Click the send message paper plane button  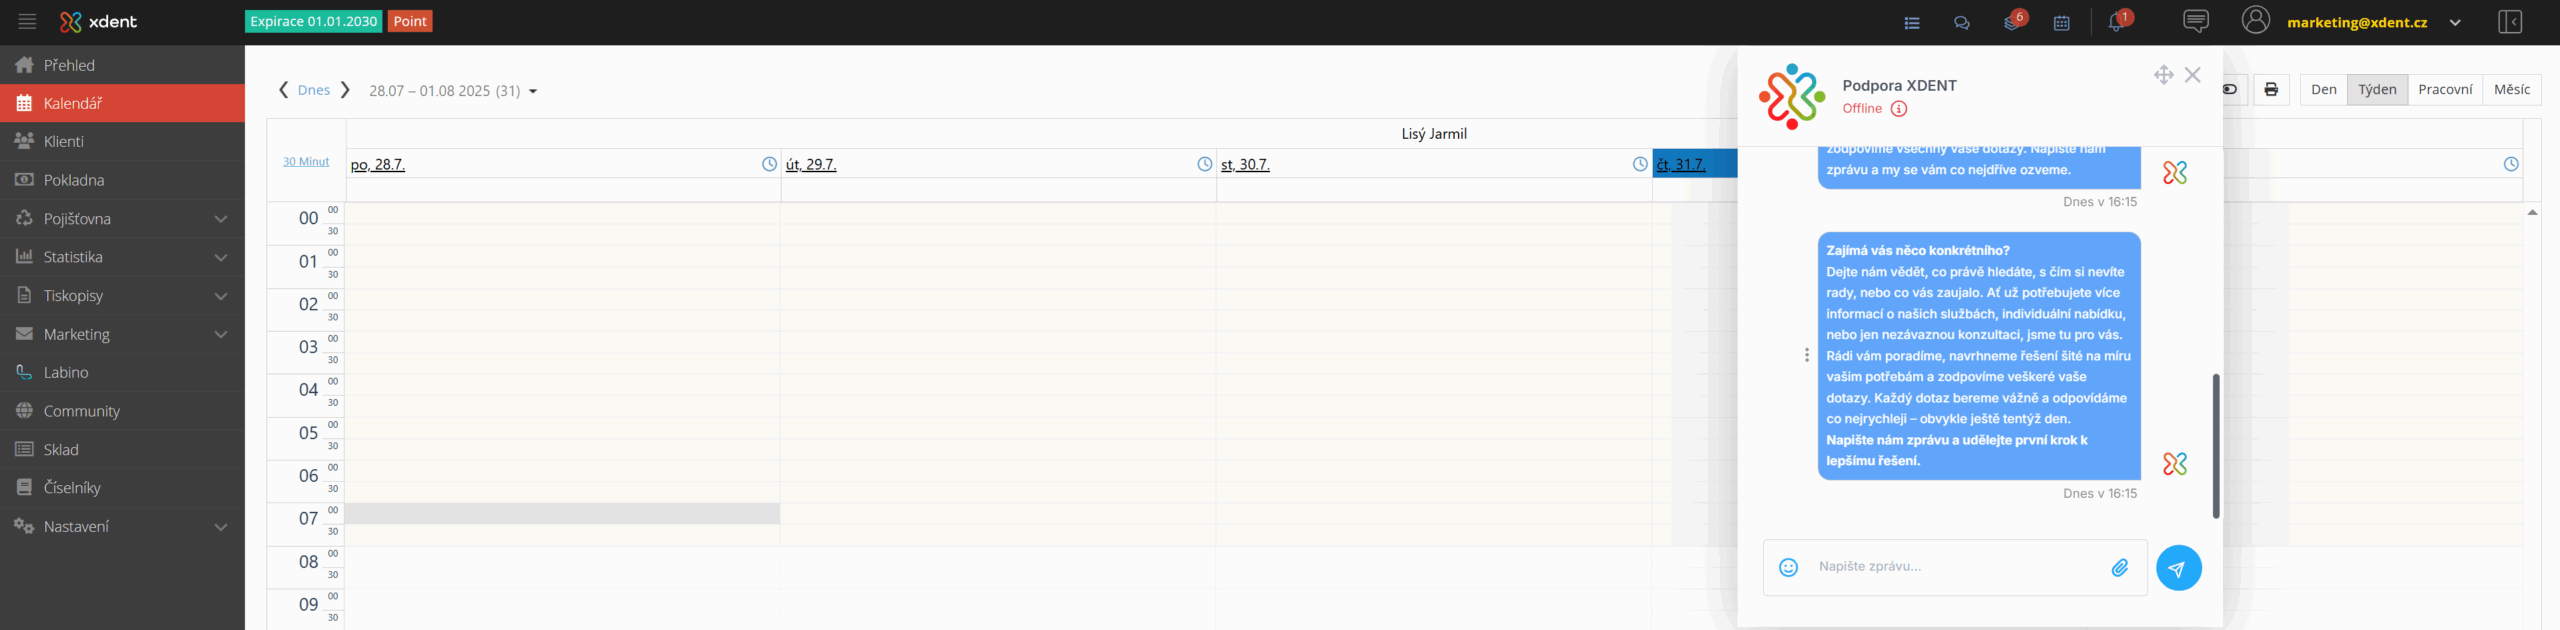click(2178, 568)
